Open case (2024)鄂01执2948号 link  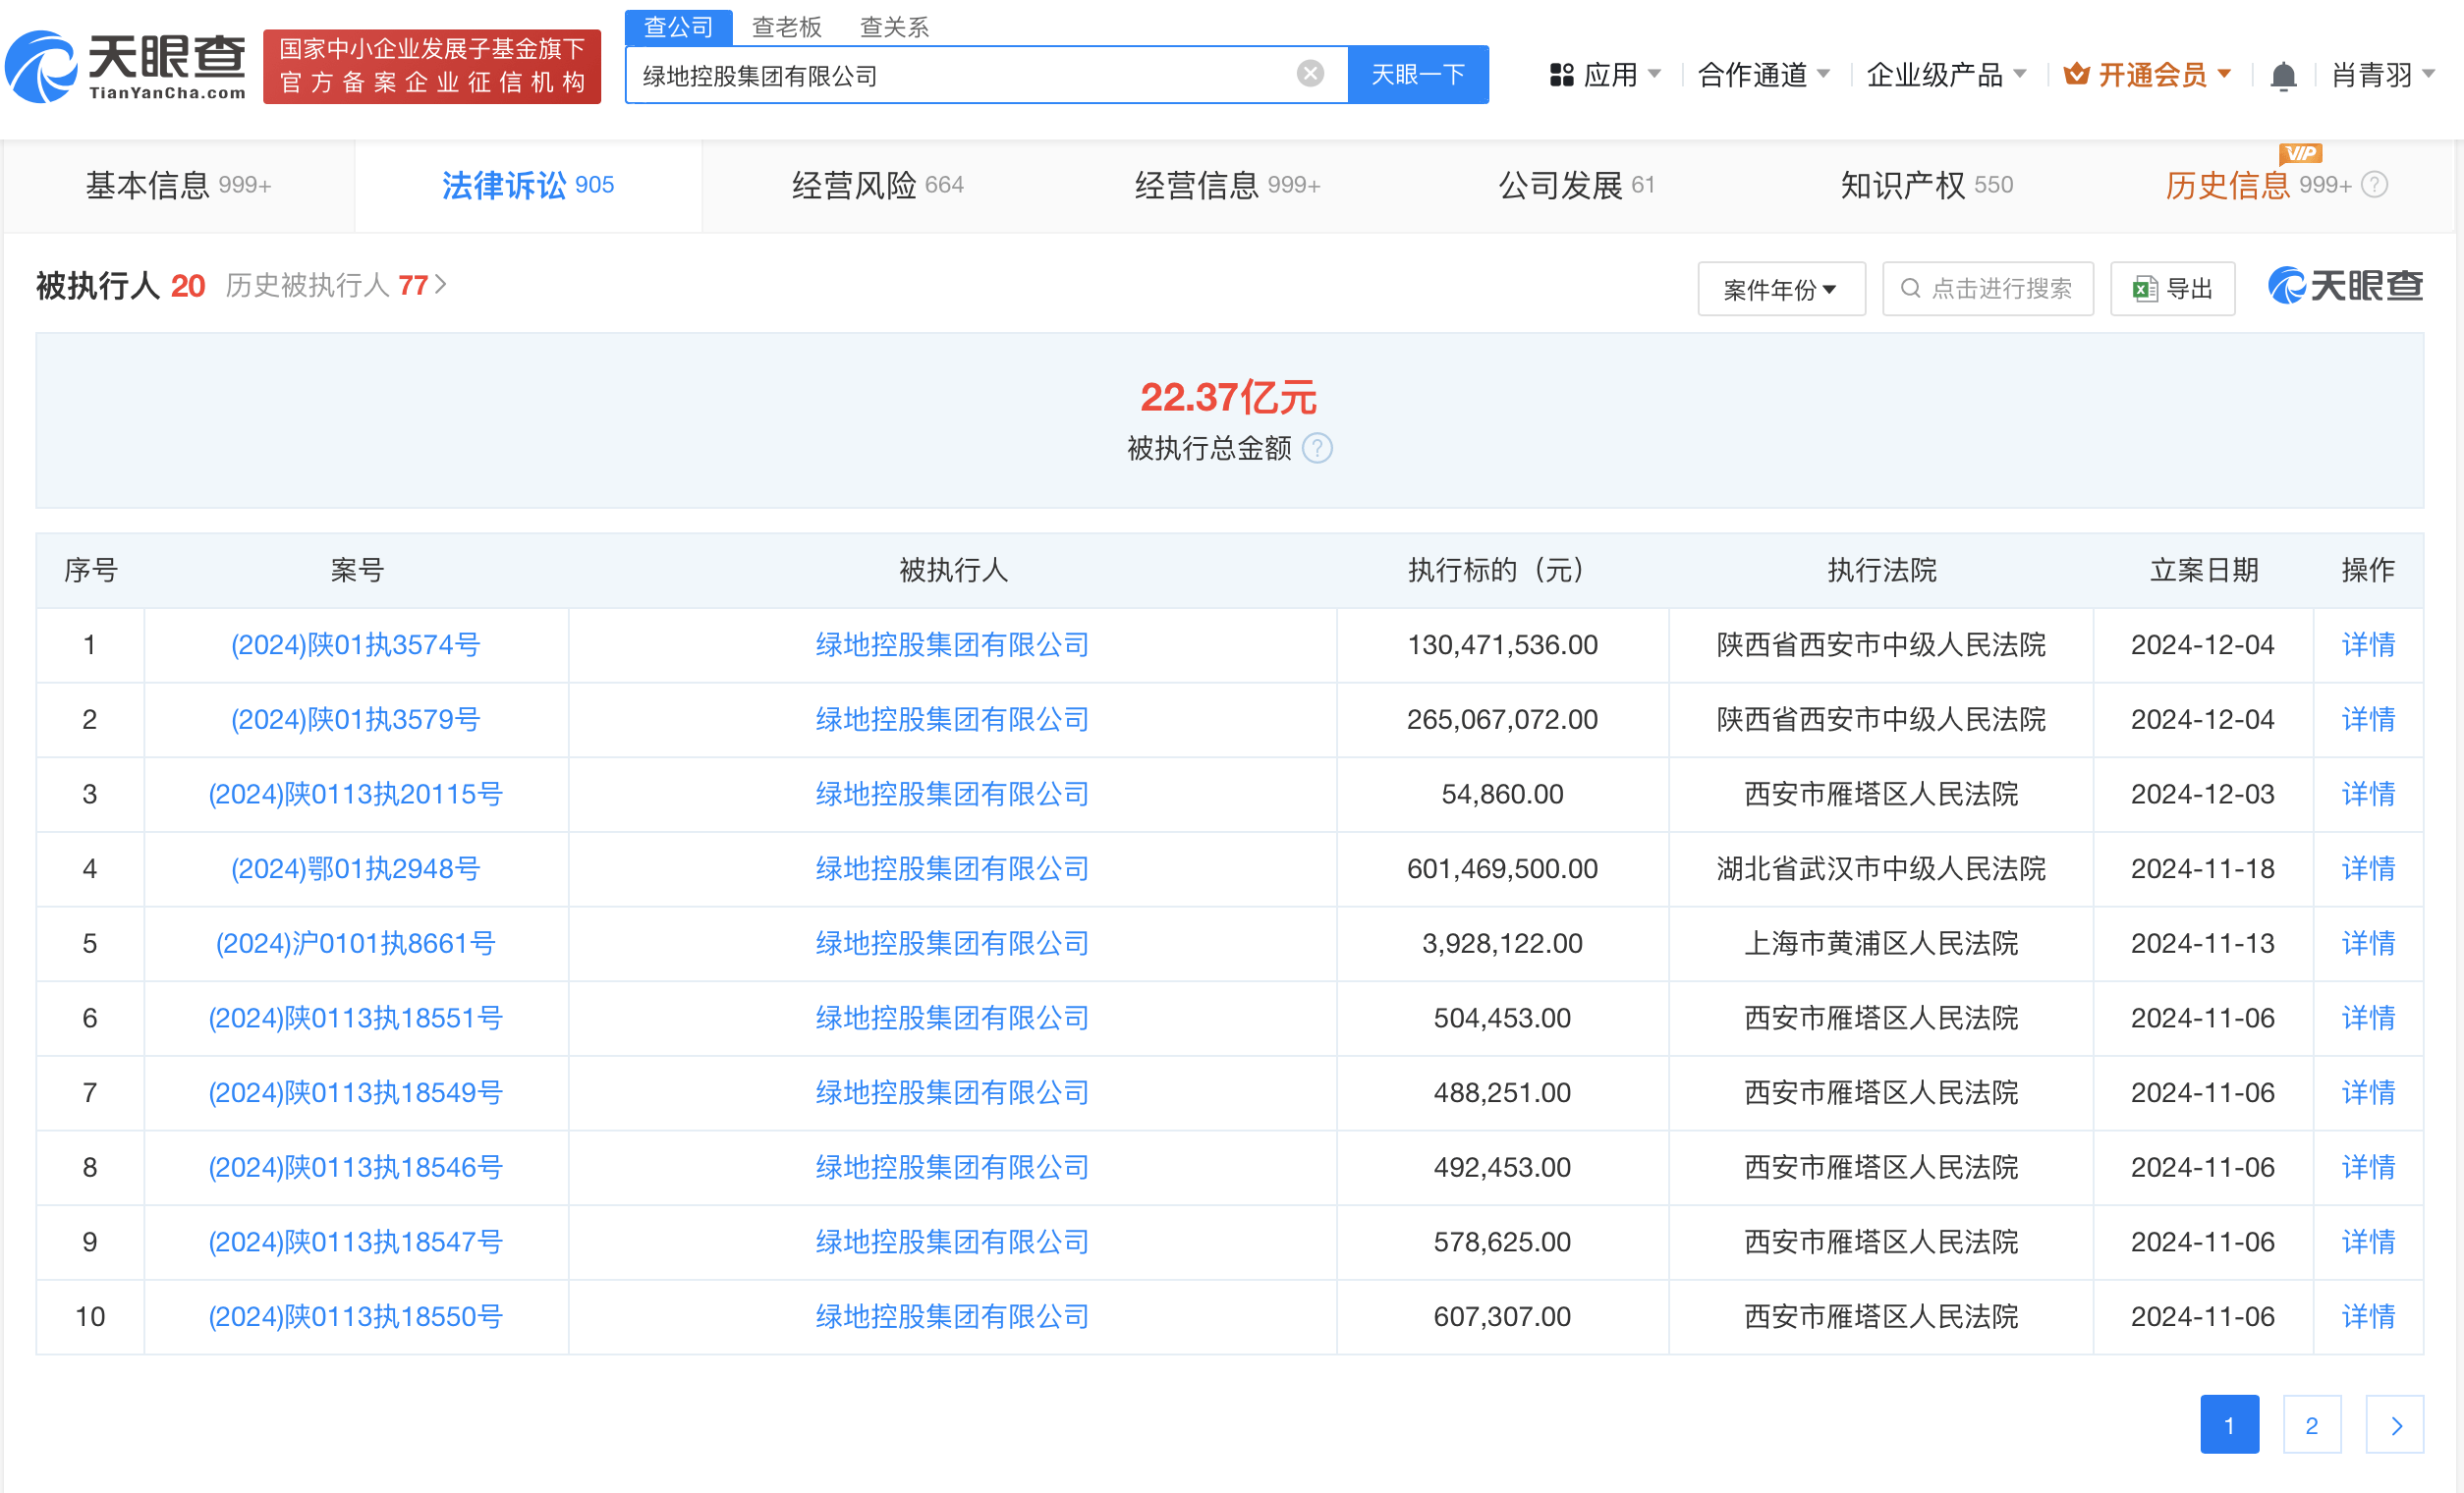(x=355, y=868)
